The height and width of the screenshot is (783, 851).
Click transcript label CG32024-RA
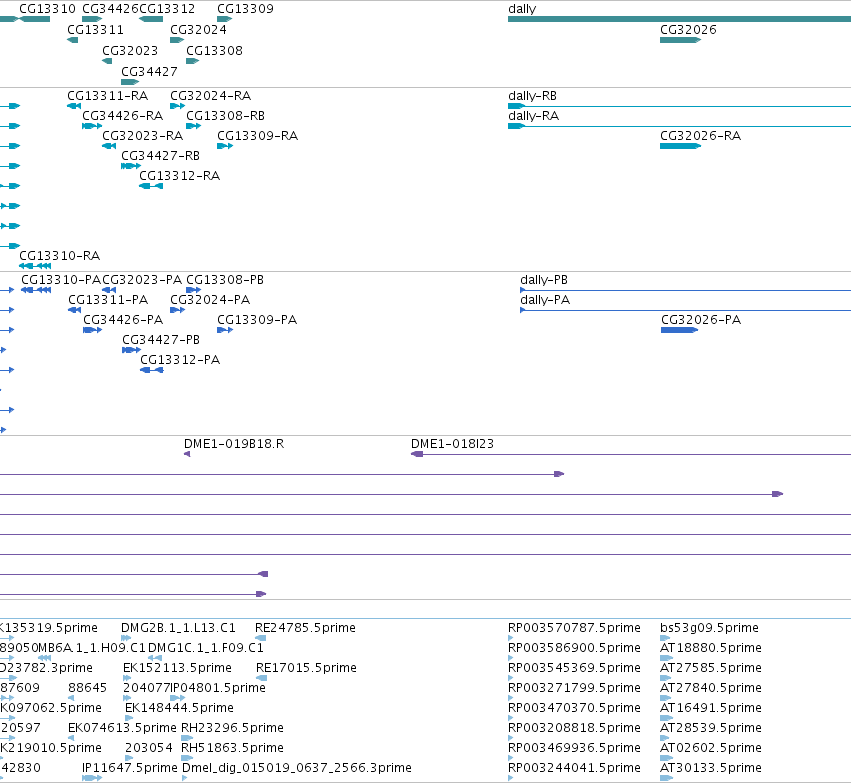(x=211, y=96)
